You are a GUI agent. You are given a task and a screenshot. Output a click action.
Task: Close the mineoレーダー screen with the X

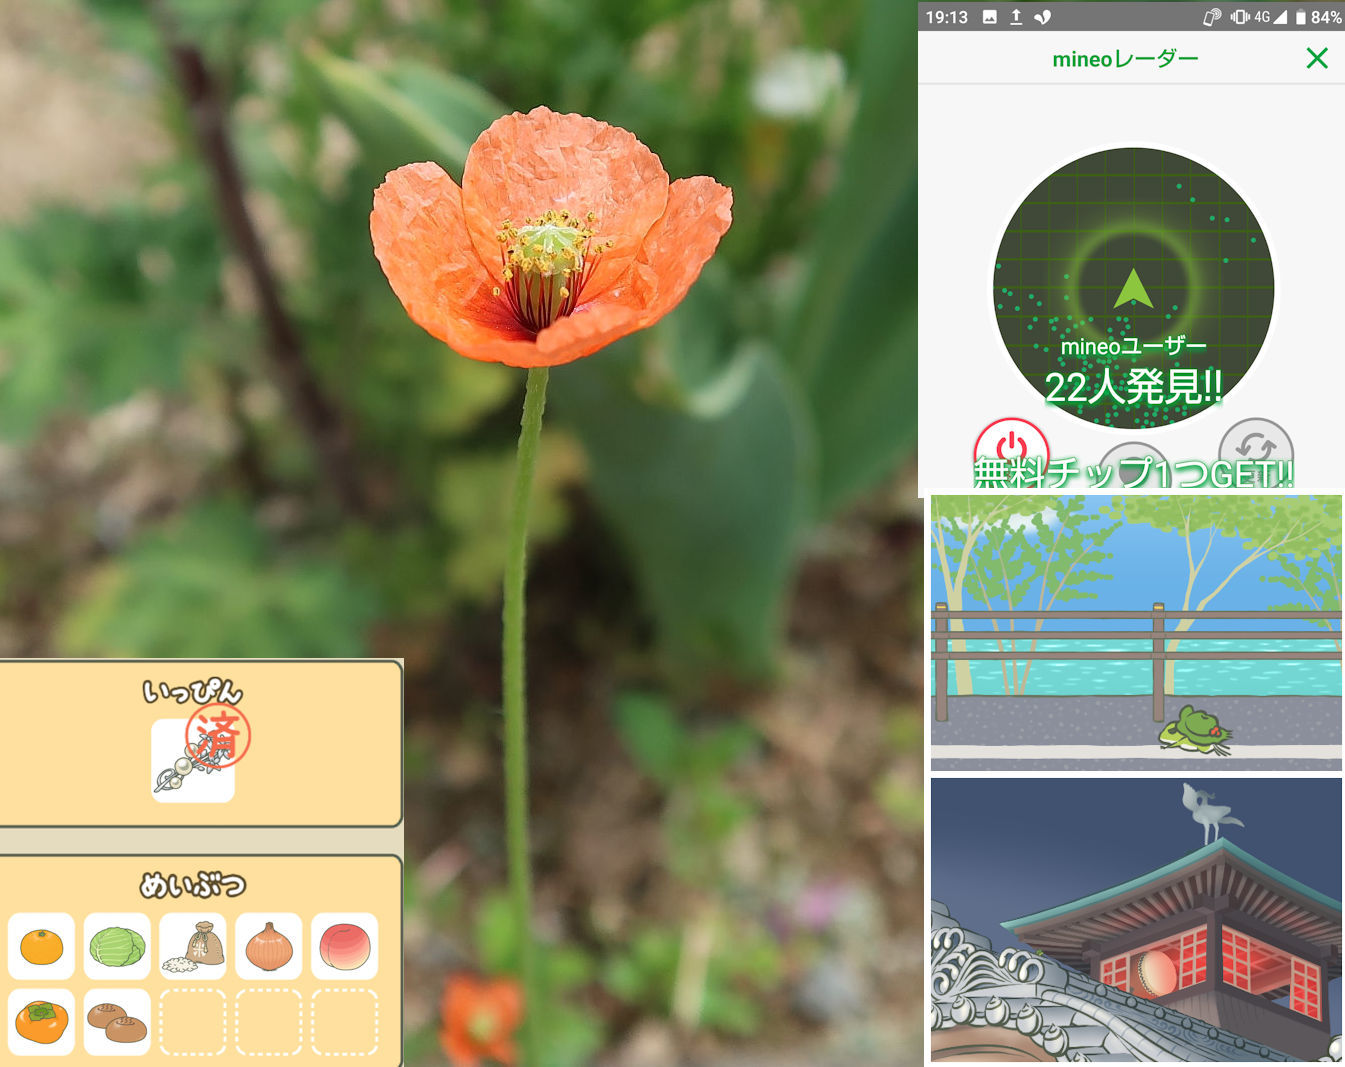click(1317, 58)
